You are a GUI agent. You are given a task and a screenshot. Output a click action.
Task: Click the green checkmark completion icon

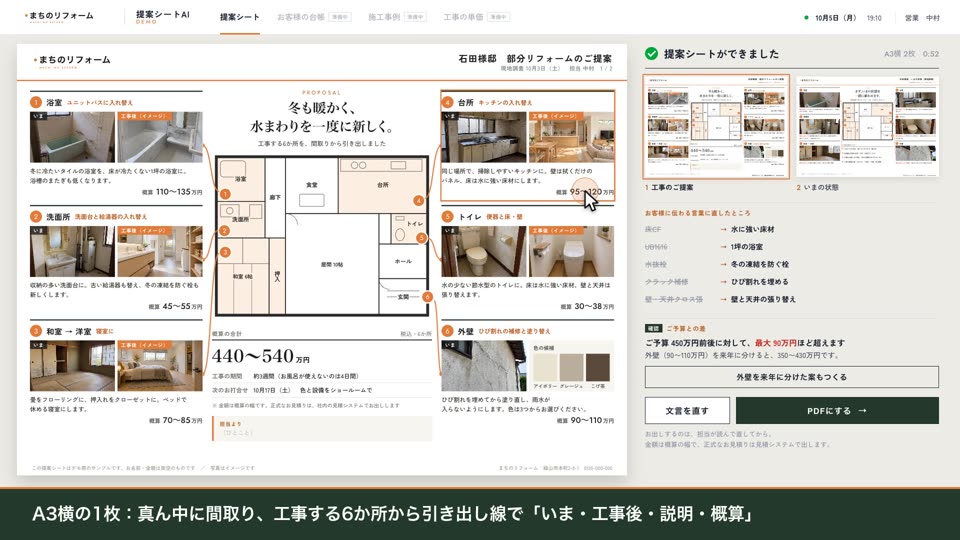[651, 54]
